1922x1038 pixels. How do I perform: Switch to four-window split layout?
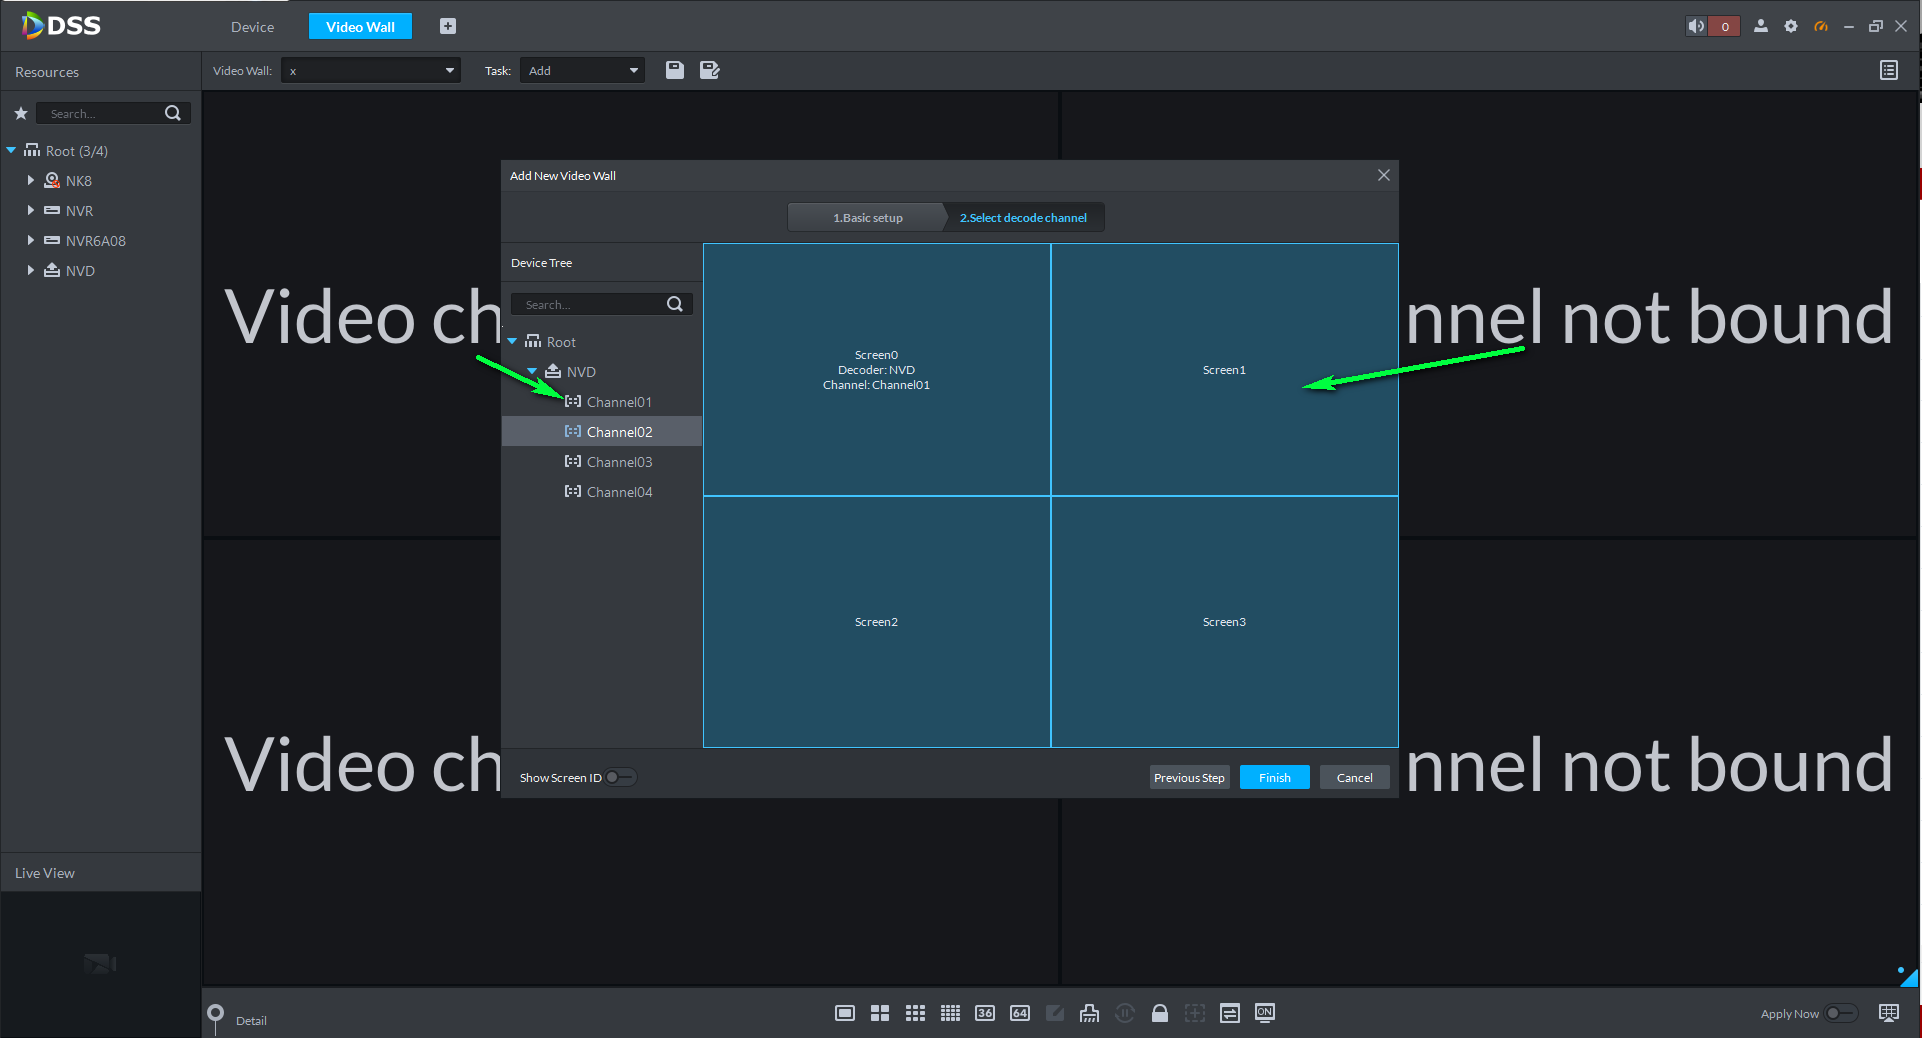point(880,1013)
